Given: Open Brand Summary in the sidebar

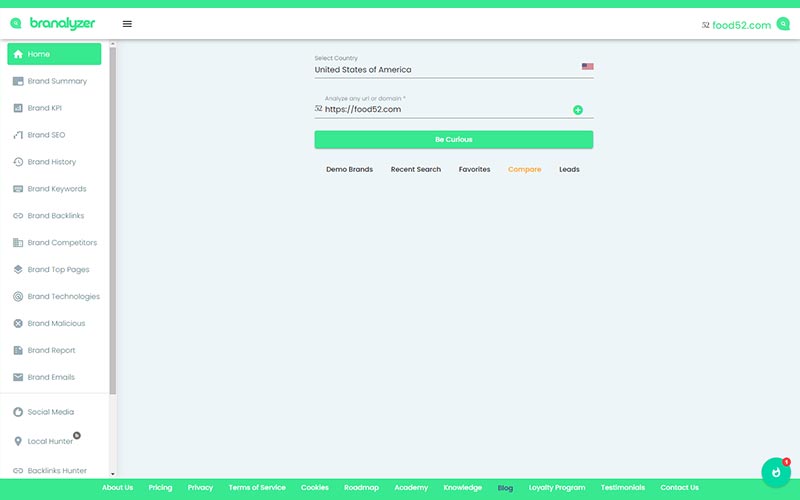Looking at the screenshot, I should coord(54,81).
